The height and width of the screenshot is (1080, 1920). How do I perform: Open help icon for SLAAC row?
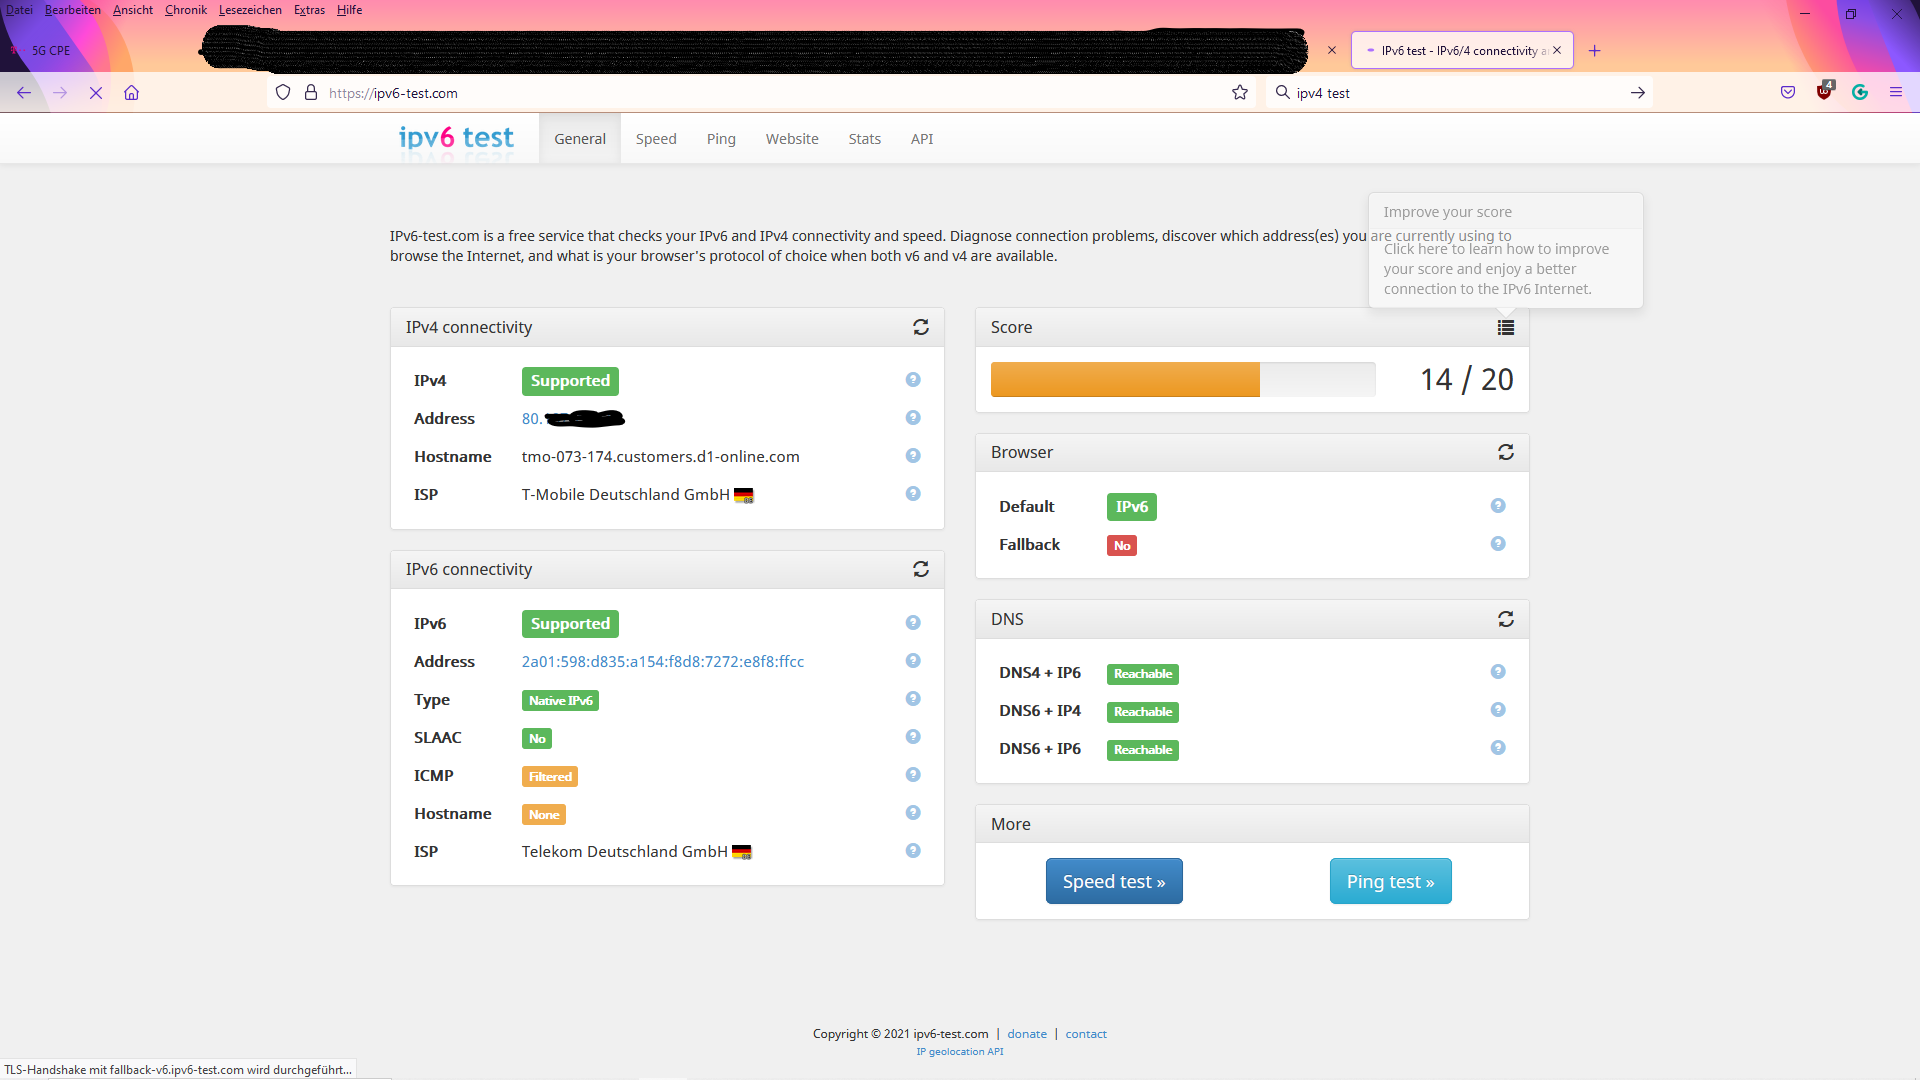[x=912, y=737]
